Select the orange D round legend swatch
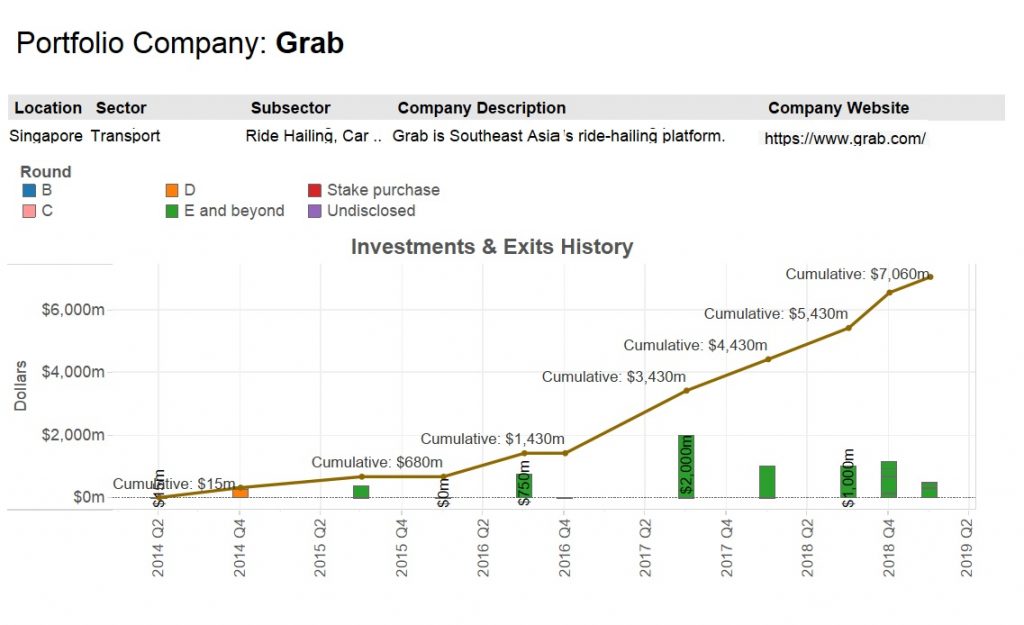This screenshot has height=625, width=1024. pos(172,190)
